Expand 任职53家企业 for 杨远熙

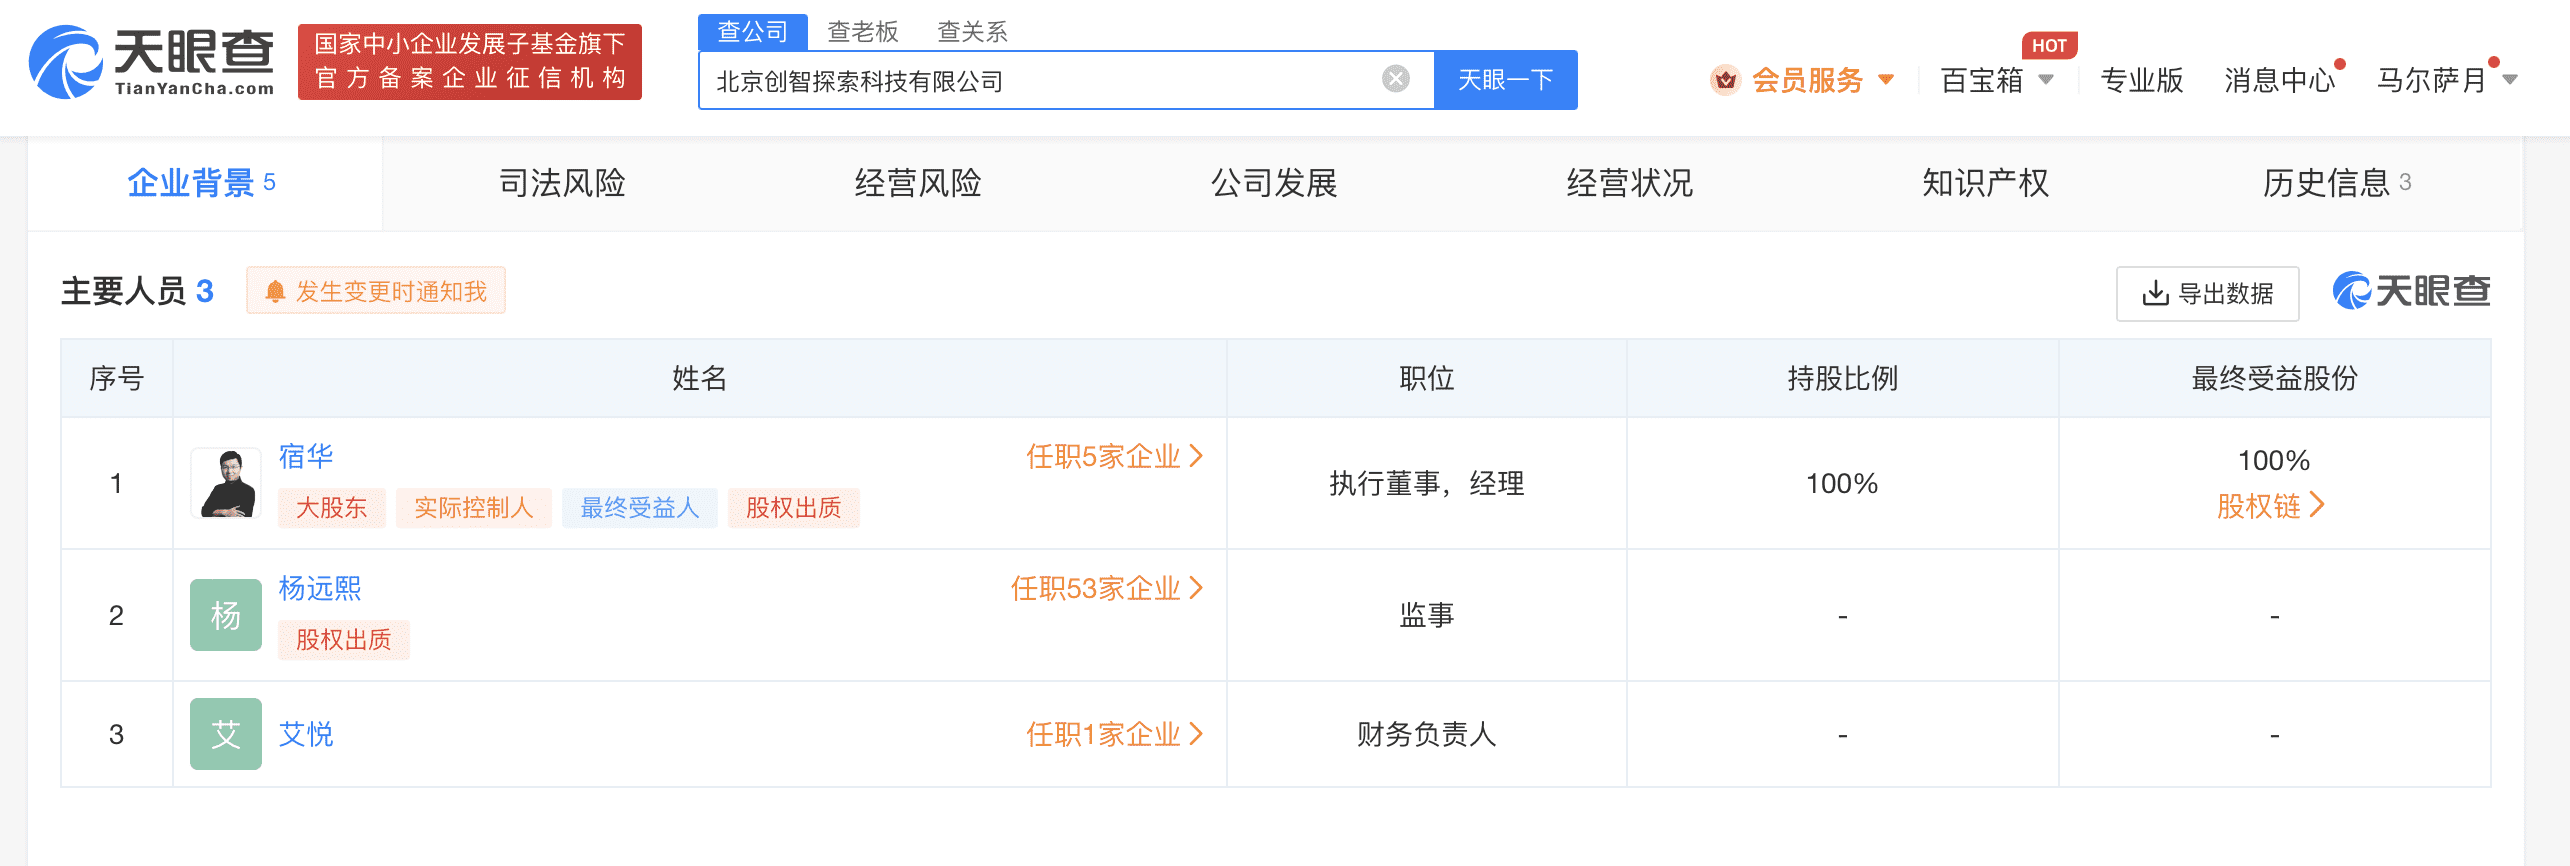click(x=1107, y=588)
